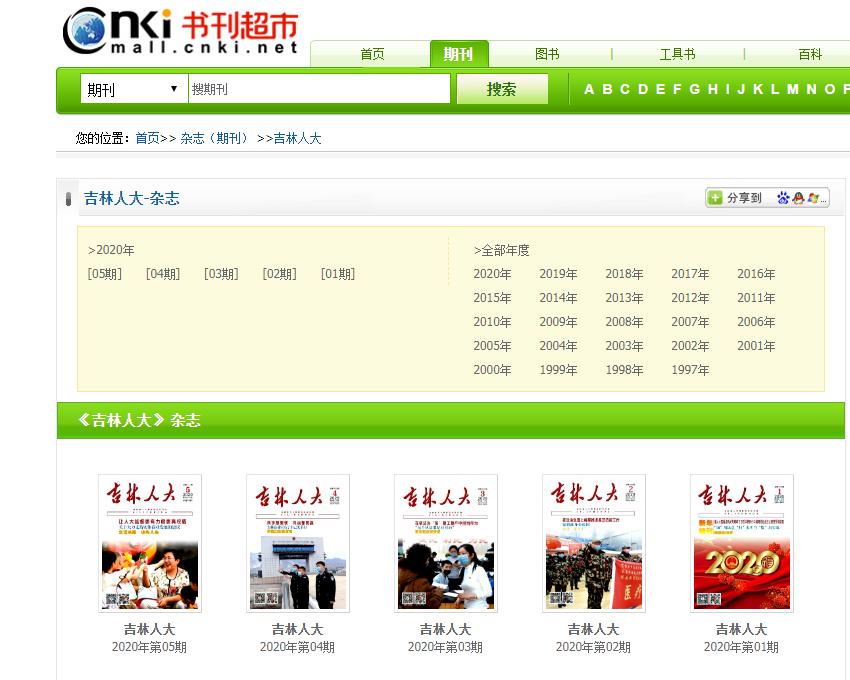Select the 2000年 year link
The height and width of the screenshot is (680, 850).
[x=492, y=370]
